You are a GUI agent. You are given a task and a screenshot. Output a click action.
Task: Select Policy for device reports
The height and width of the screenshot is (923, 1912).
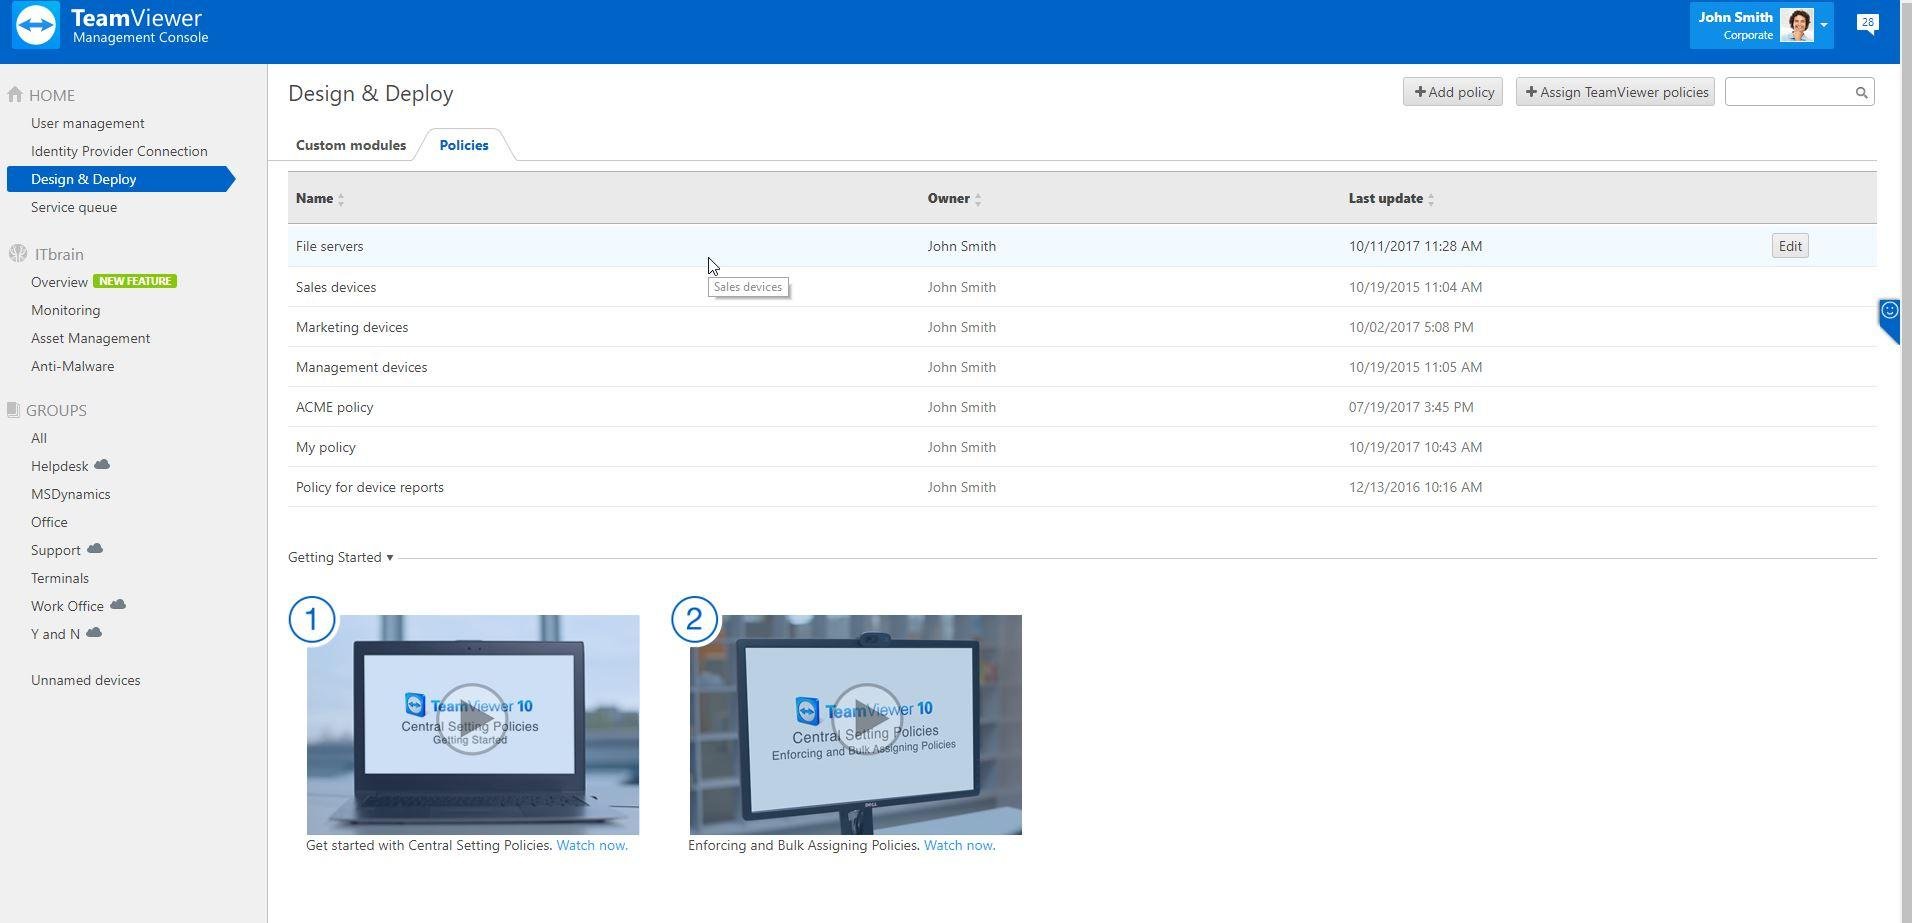click(x=1082, y=487)
